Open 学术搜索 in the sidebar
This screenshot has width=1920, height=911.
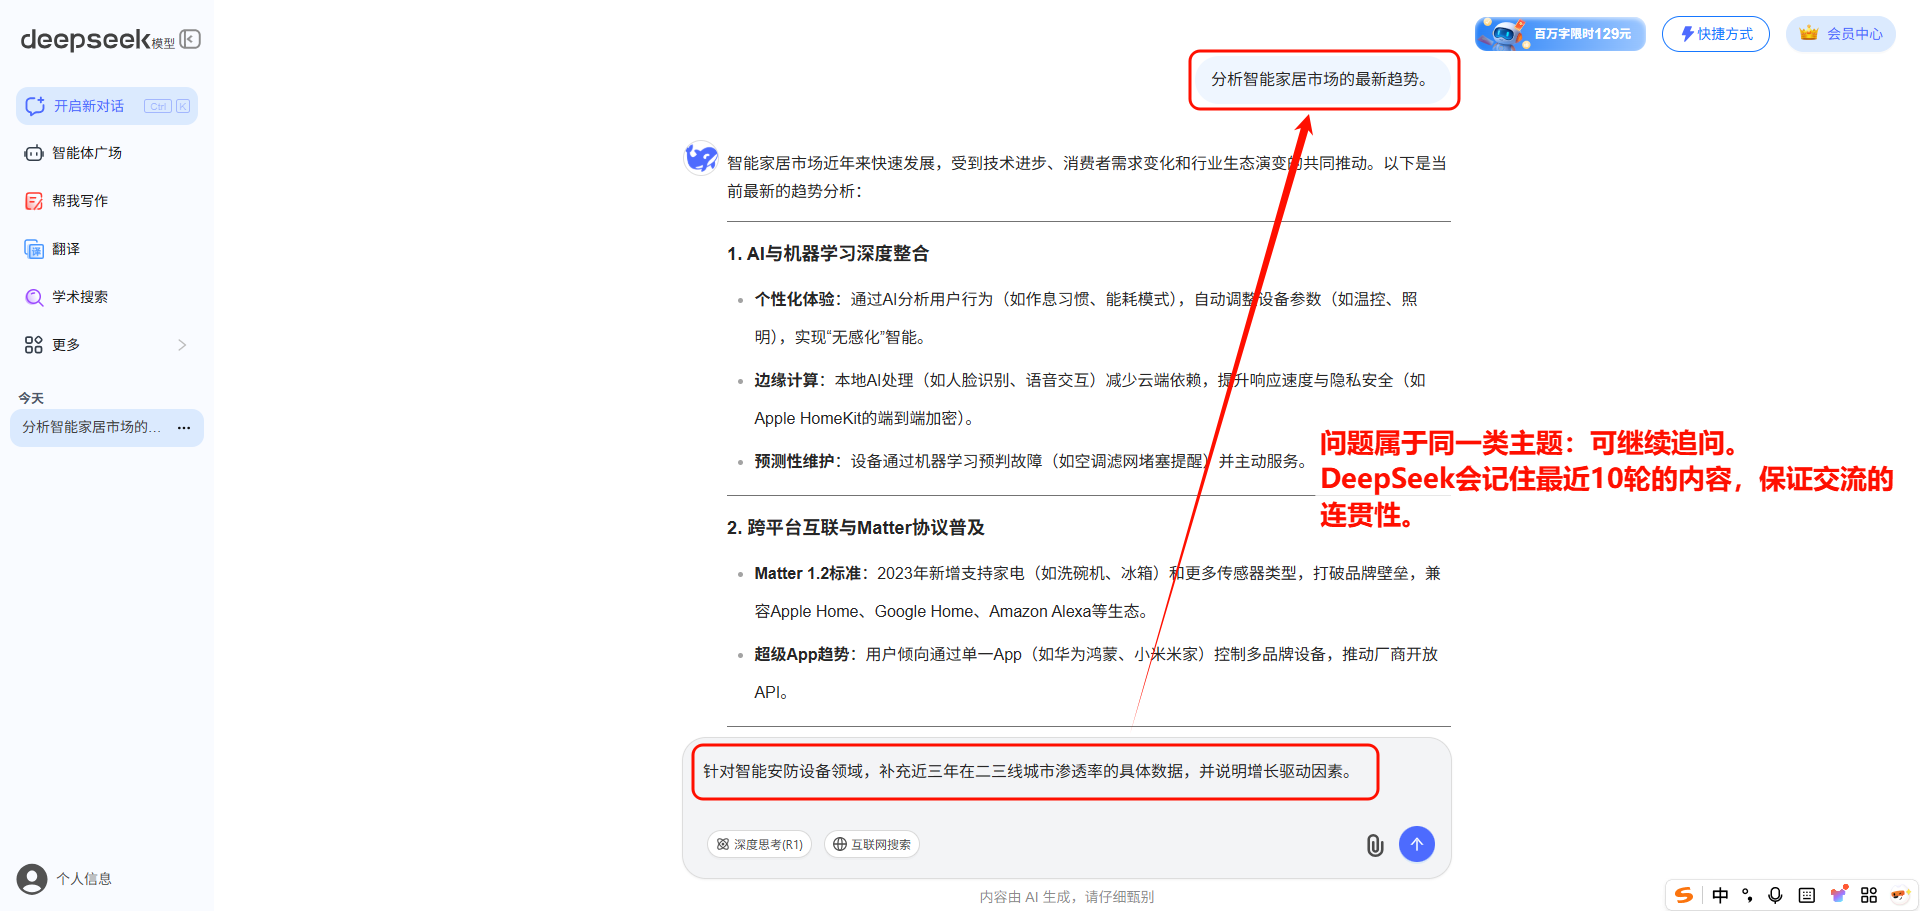80,297
